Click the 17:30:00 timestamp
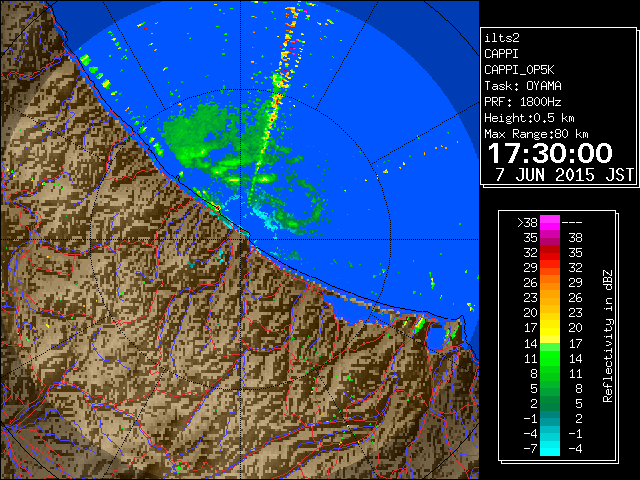 coord(550,153)
